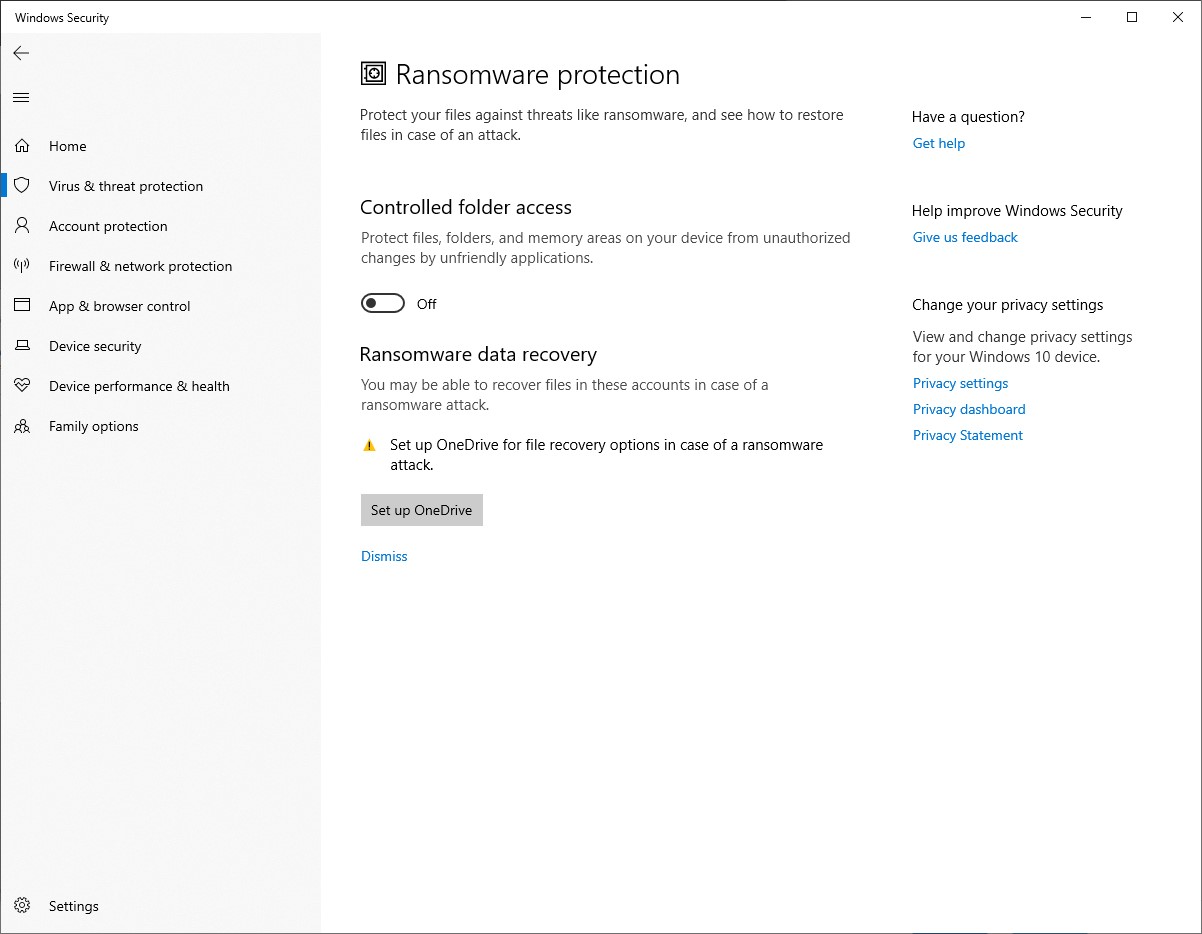Open the Privacy Statement link
Screen dimensions: 1202x934
point(968,435)
